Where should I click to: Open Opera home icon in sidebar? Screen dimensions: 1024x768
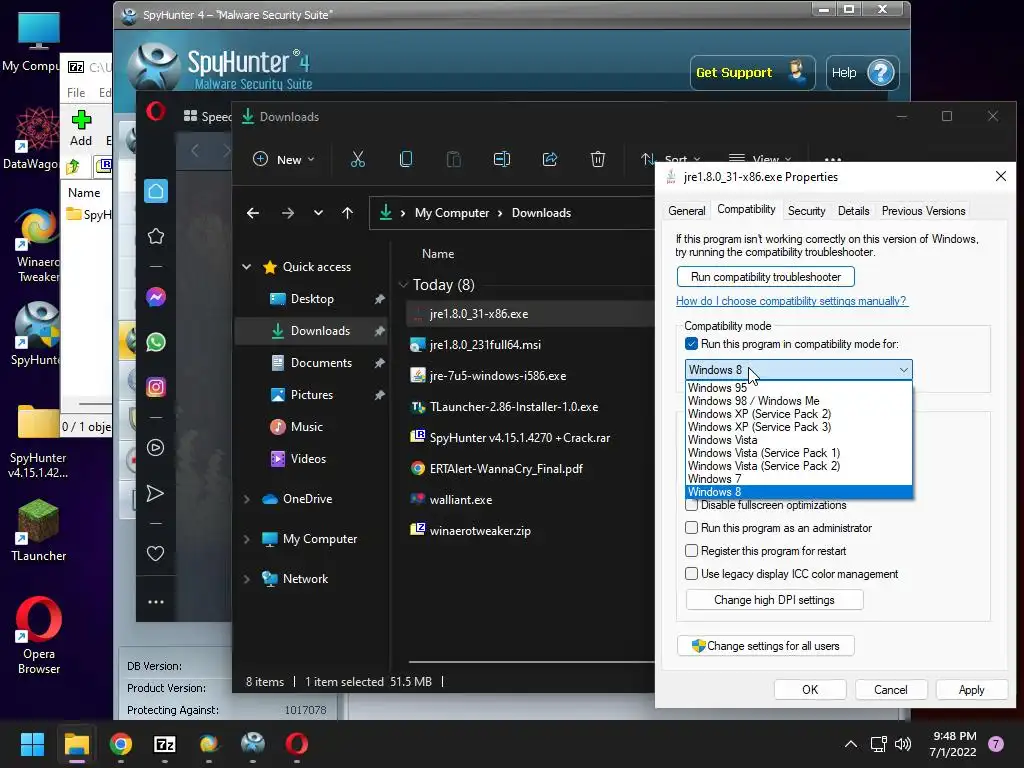(155, 191)
